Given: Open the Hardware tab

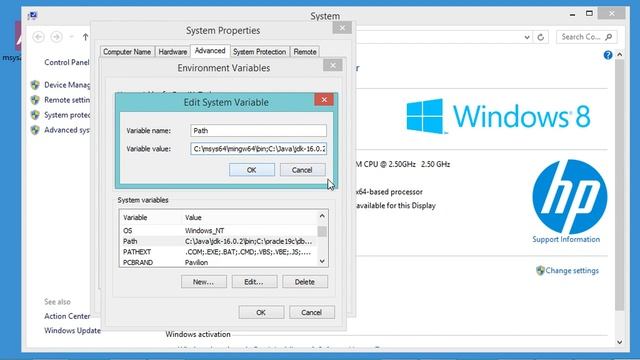Looking at the screenshot, I should tap(173, 52).
